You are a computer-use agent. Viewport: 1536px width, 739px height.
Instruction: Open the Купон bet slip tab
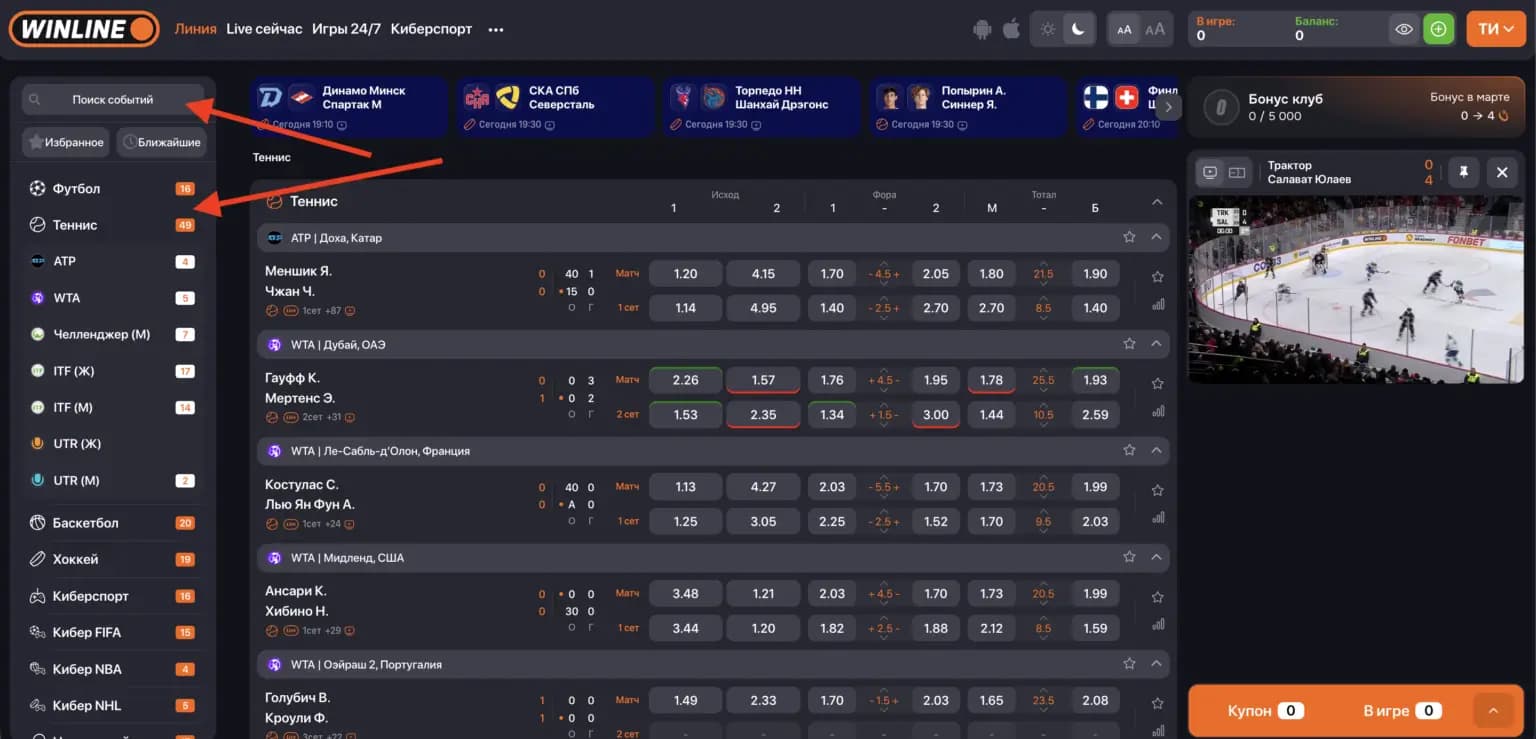tap(1263, 711)
